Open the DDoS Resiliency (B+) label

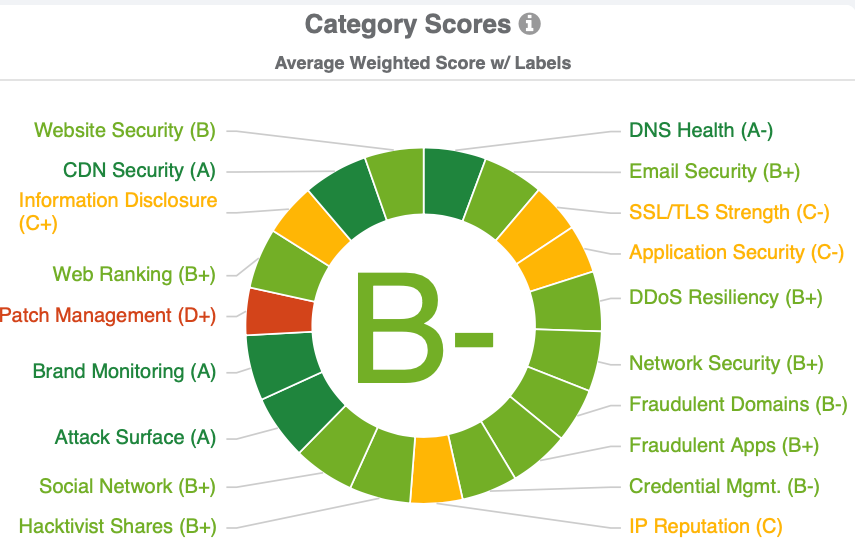click(x=725, y=297)
